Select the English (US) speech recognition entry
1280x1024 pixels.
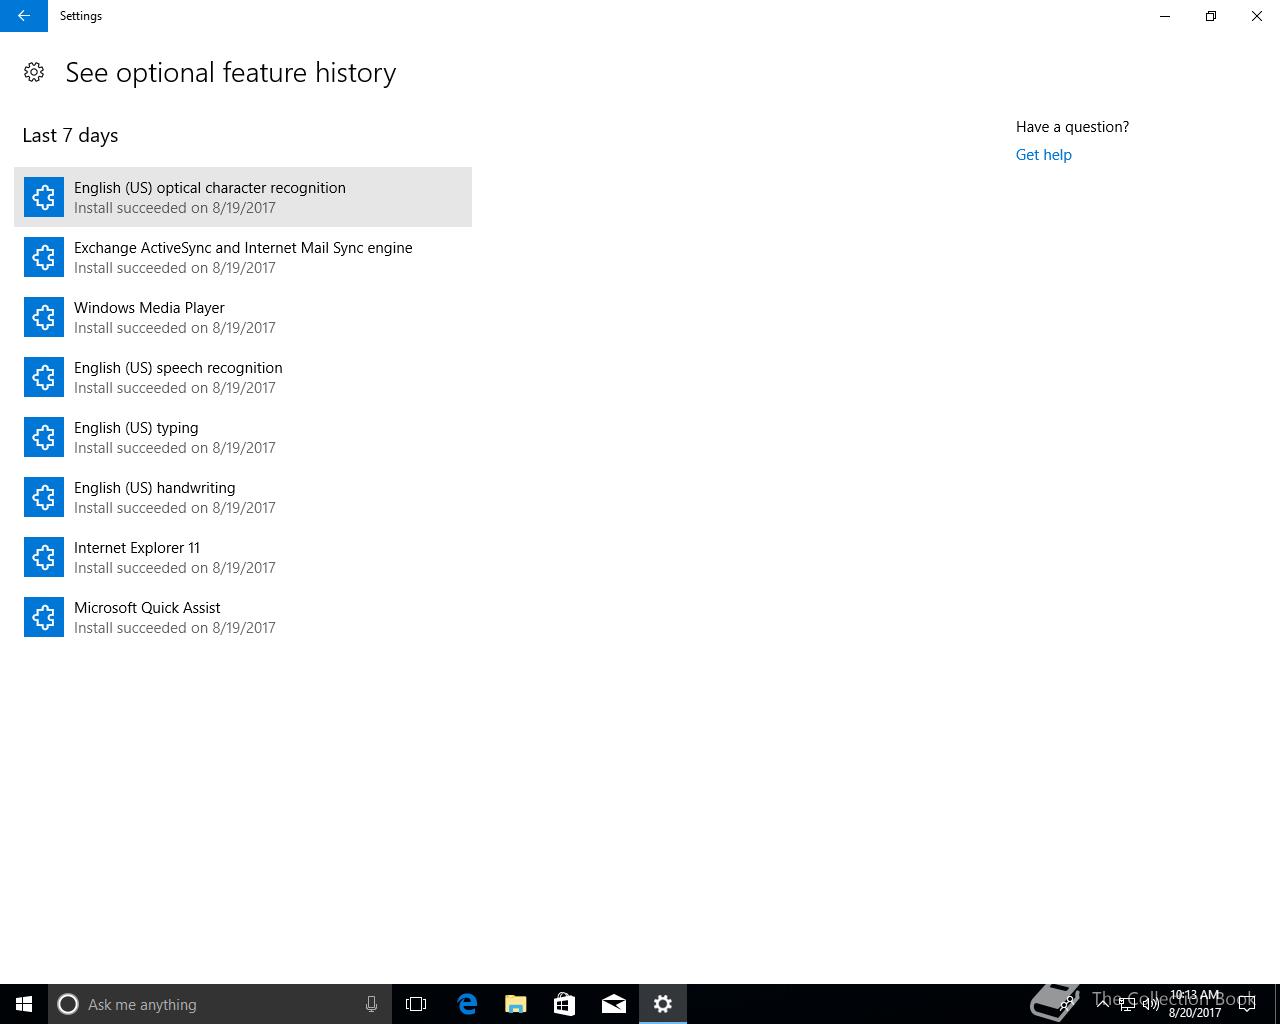(x=243, y=377)
